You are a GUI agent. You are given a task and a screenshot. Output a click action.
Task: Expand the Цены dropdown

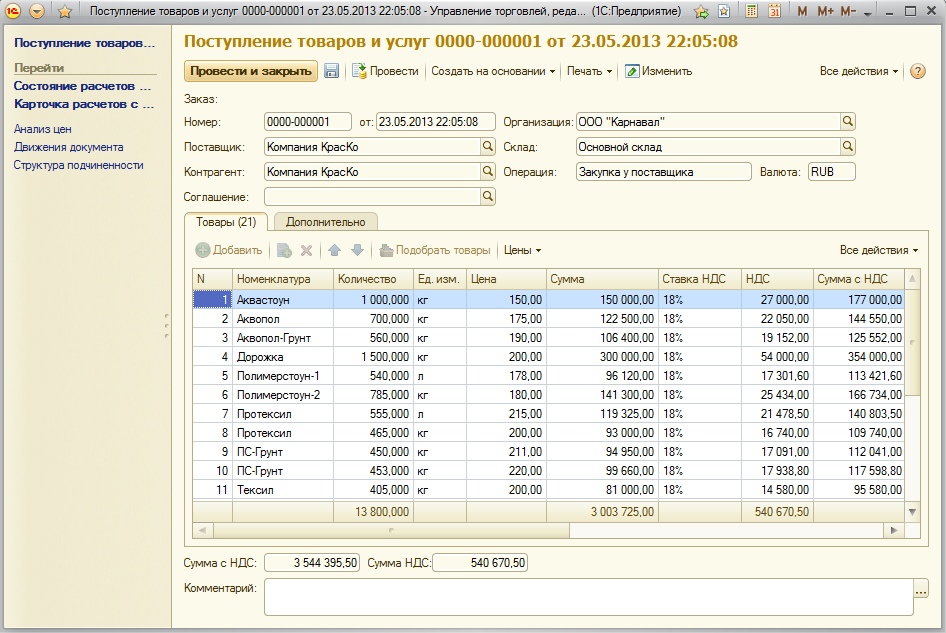pyautogui.click(x=522, y=250)
